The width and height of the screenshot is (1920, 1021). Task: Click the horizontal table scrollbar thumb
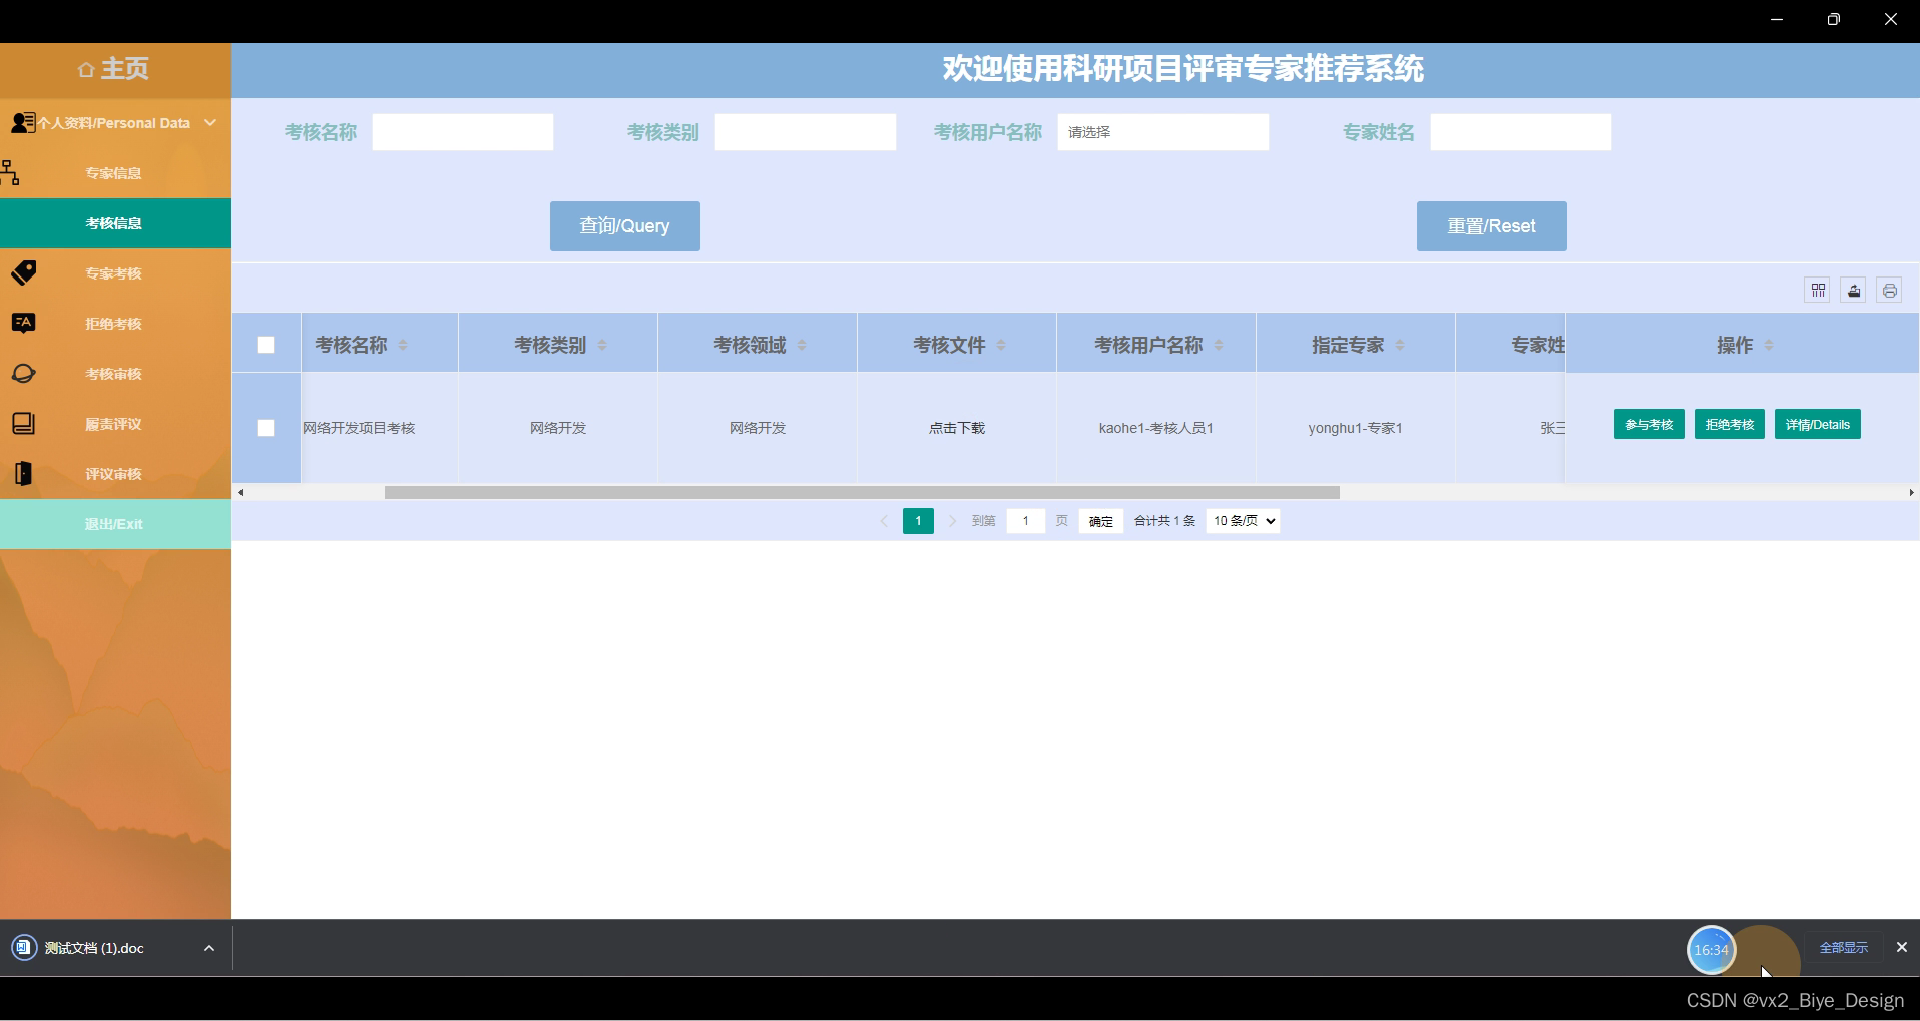[x=862, y=492]
